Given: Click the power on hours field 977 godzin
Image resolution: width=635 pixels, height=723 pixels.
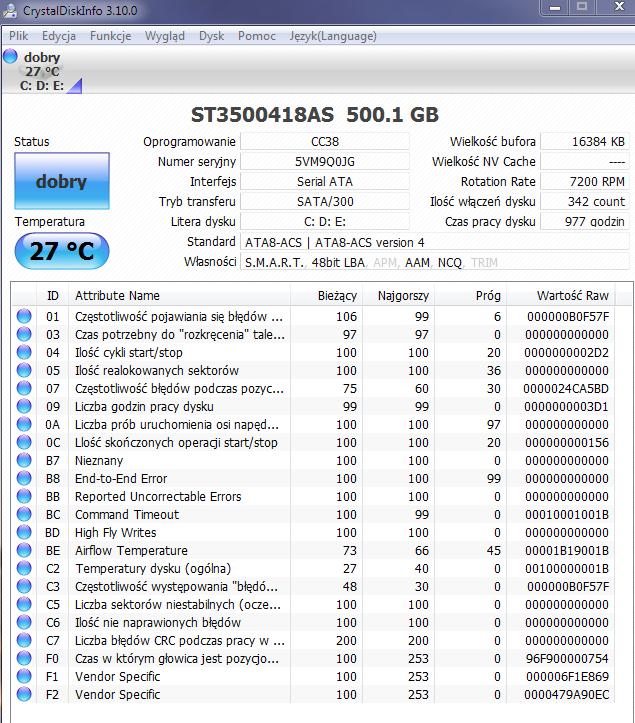Looking at the screenshot, I should click(585, 222).
